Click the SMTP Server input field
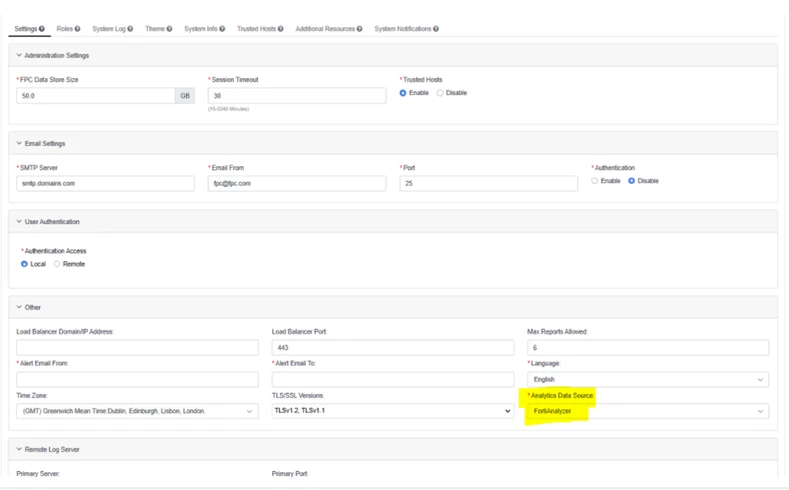The height and width of the screenshot is (490, 789). coord(105,184)
